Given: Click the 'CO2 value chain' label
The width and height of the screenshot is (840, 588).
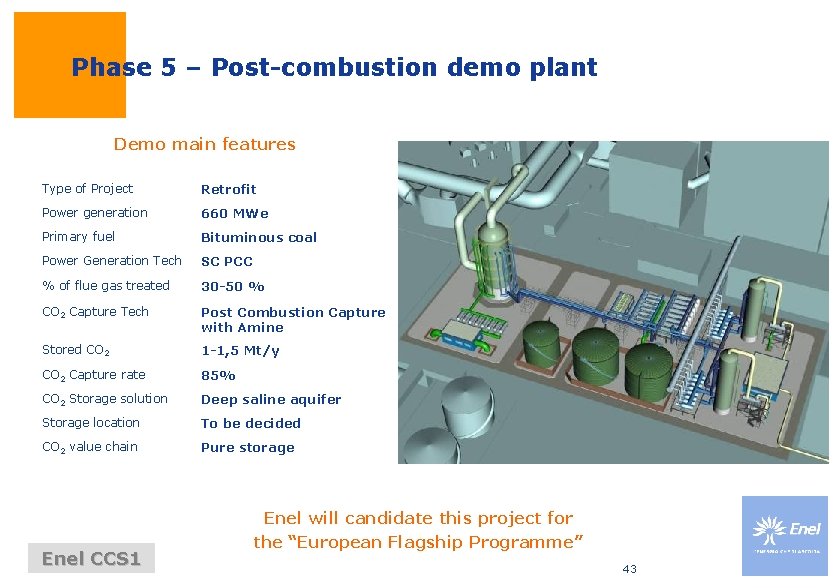Looking at the screenshot, I should click(x=89, y=447).
